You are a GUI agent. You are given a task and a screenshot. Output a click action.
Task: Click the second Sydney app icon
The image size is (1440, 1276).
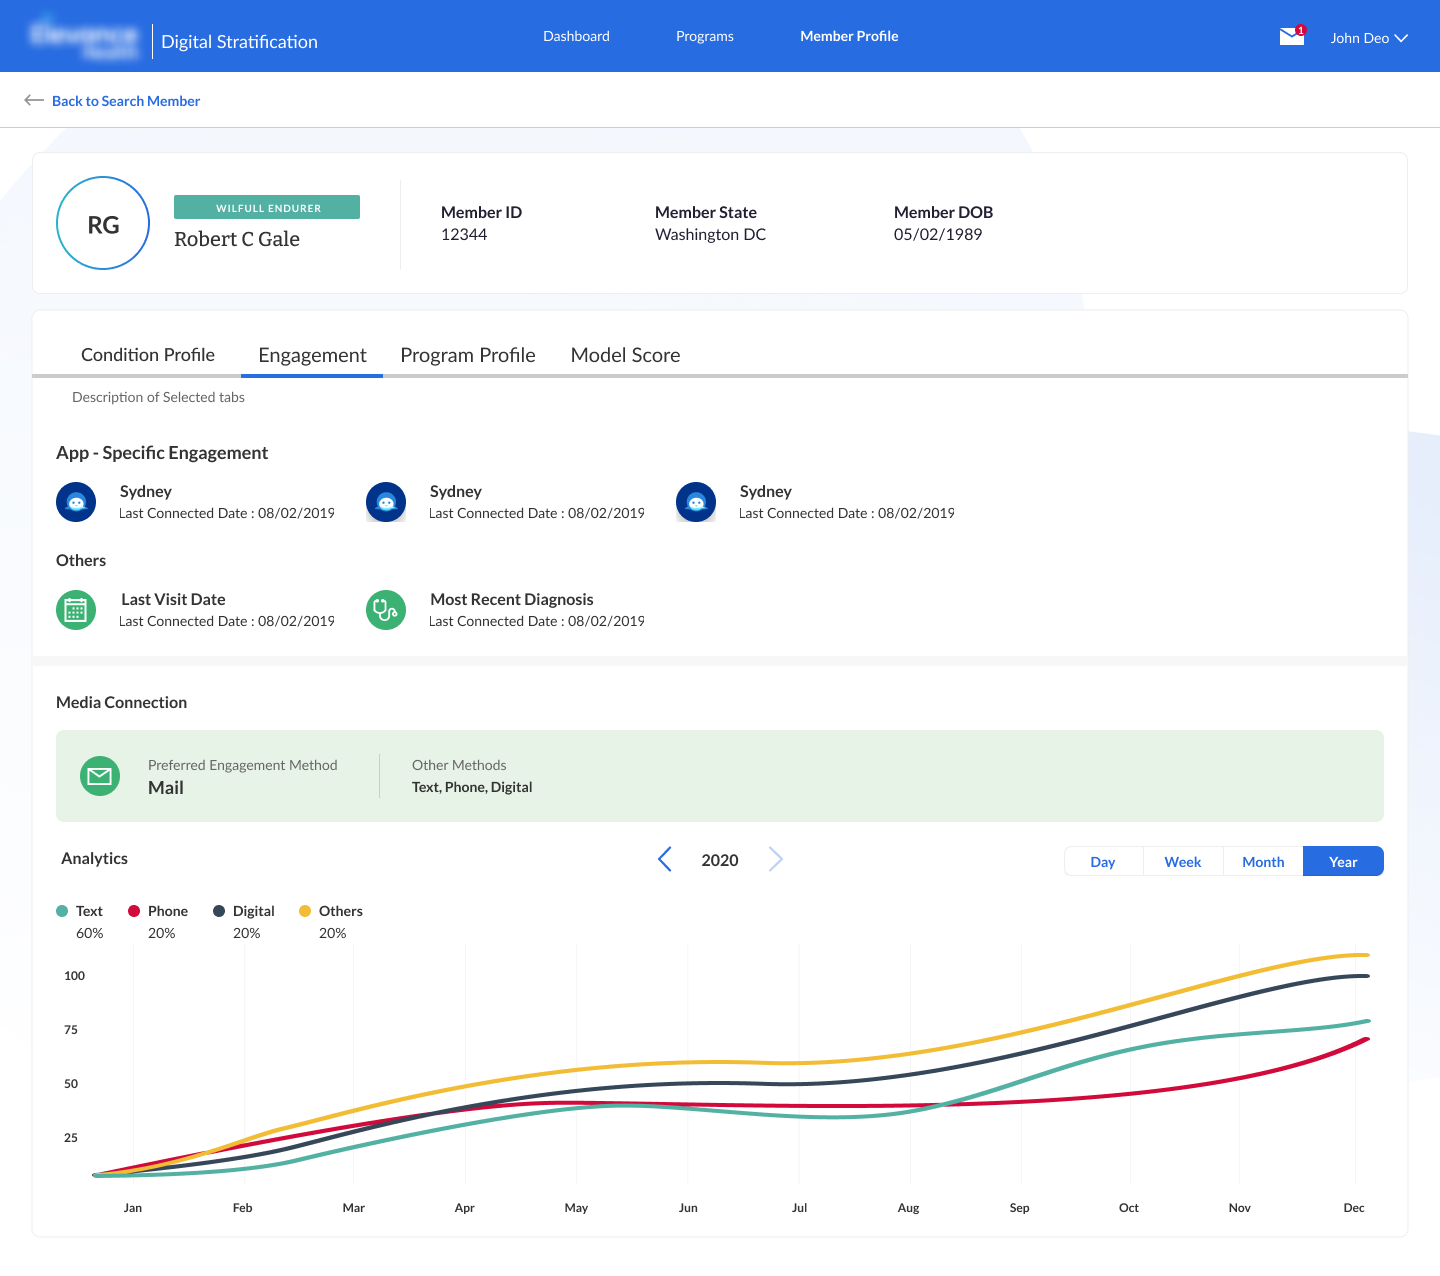386,502
